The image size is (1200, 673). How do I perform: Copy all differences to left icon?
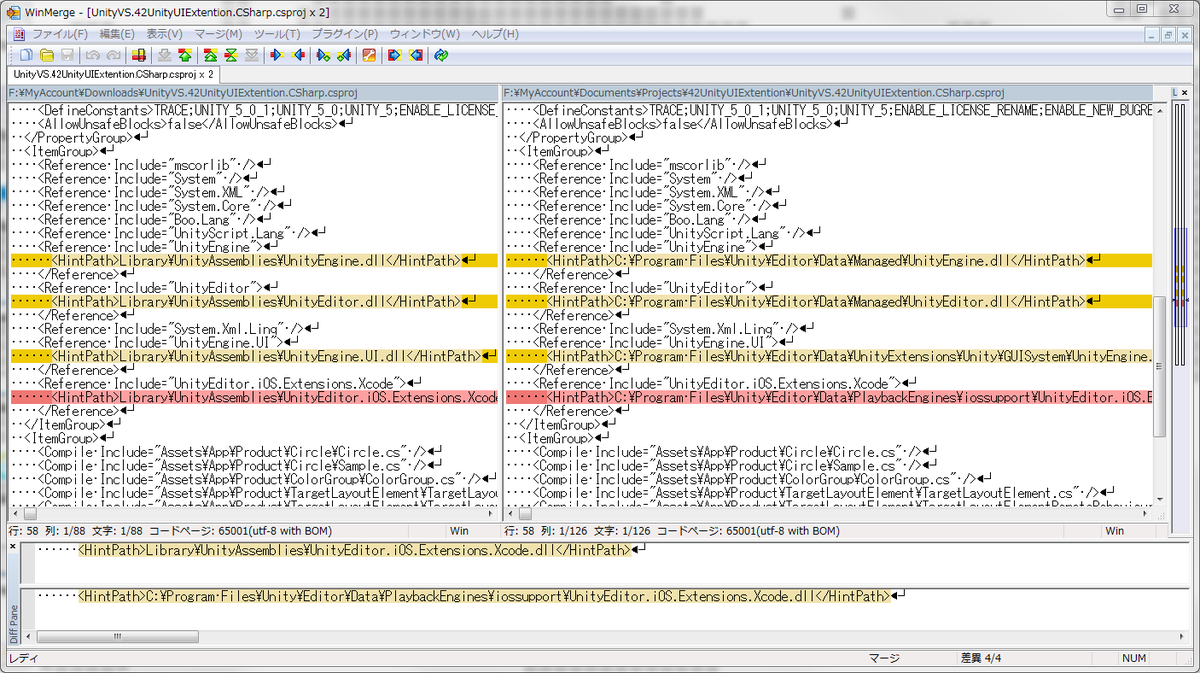(x=415, y=55)
